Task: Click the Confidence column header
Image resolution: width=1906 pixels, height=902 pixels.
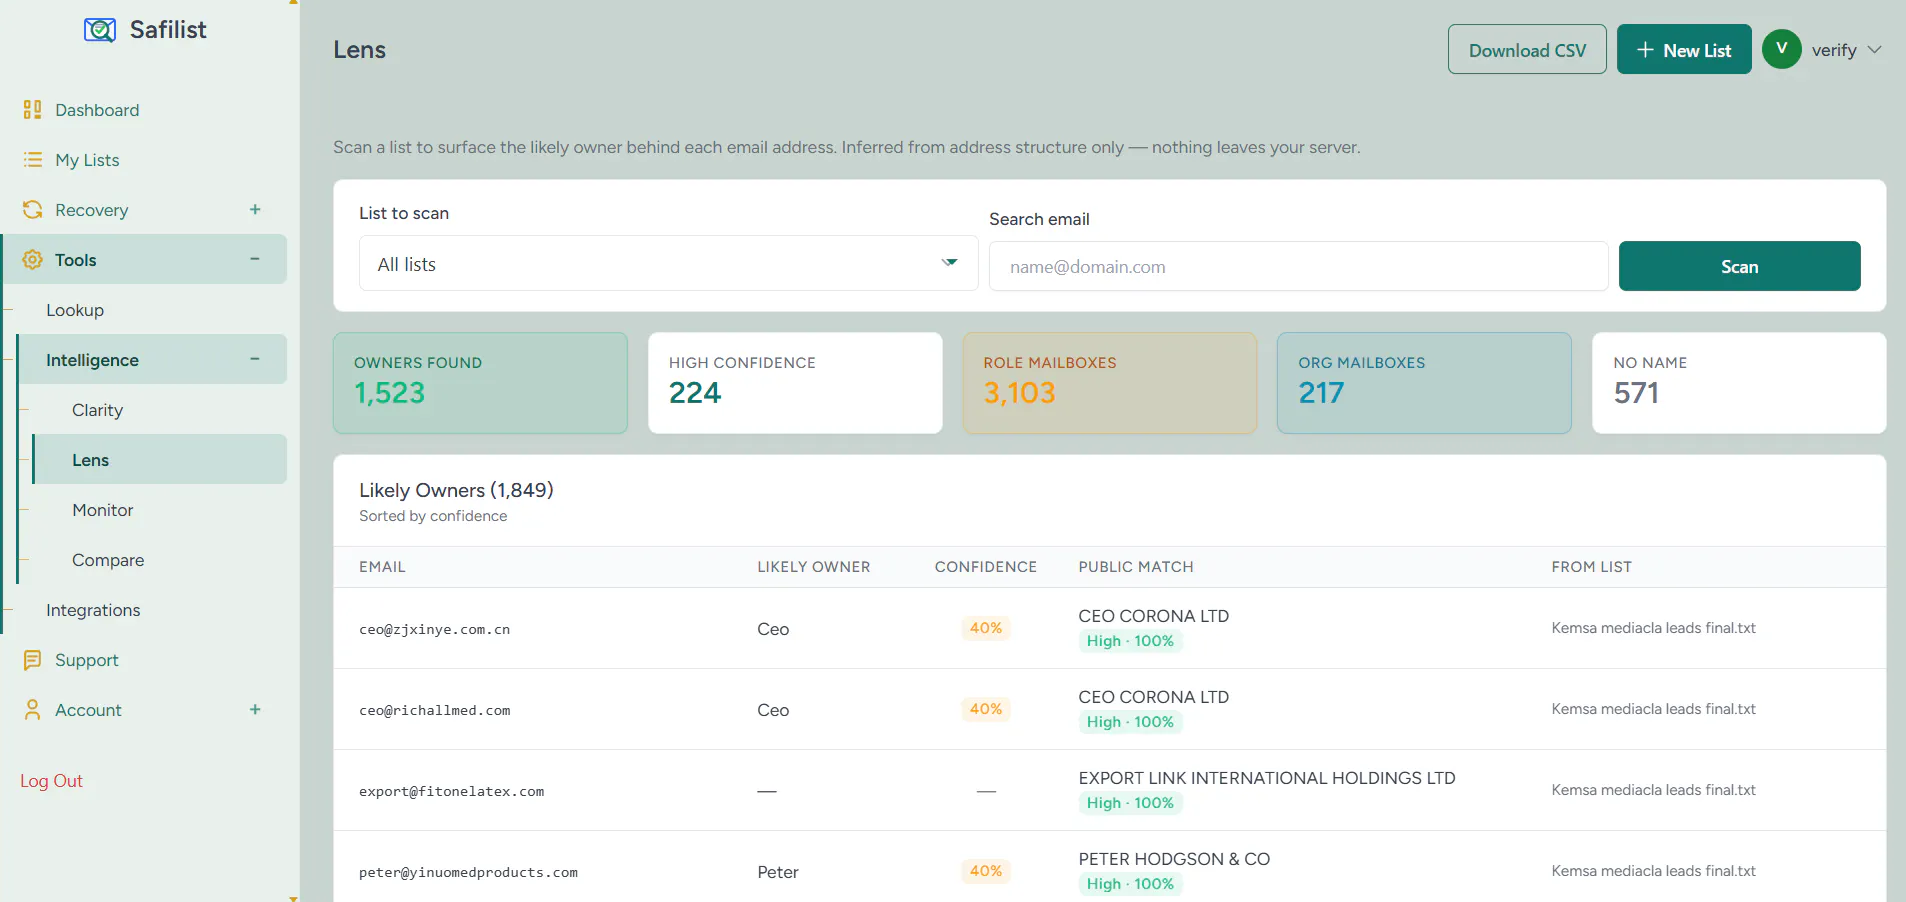Action: click(x=986, y=567)
